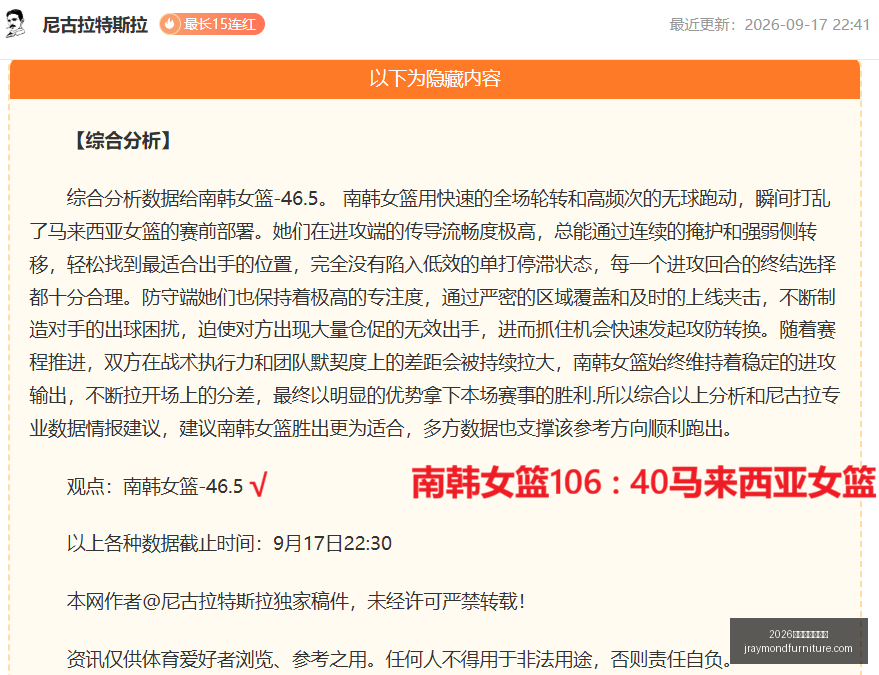
Task: Select the red check mark after -46.5
Action: pos(258,485)
